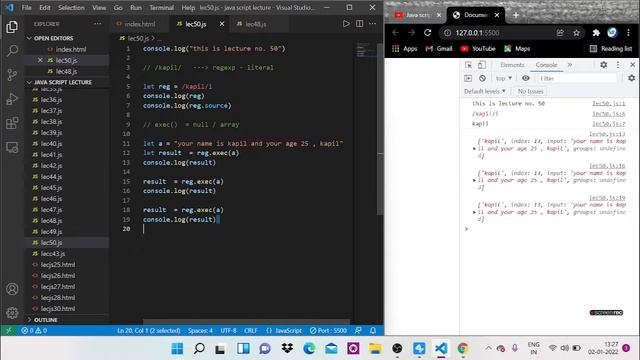
Task: Open Manage gear in activity bar
Action: [x=12, y=313]
